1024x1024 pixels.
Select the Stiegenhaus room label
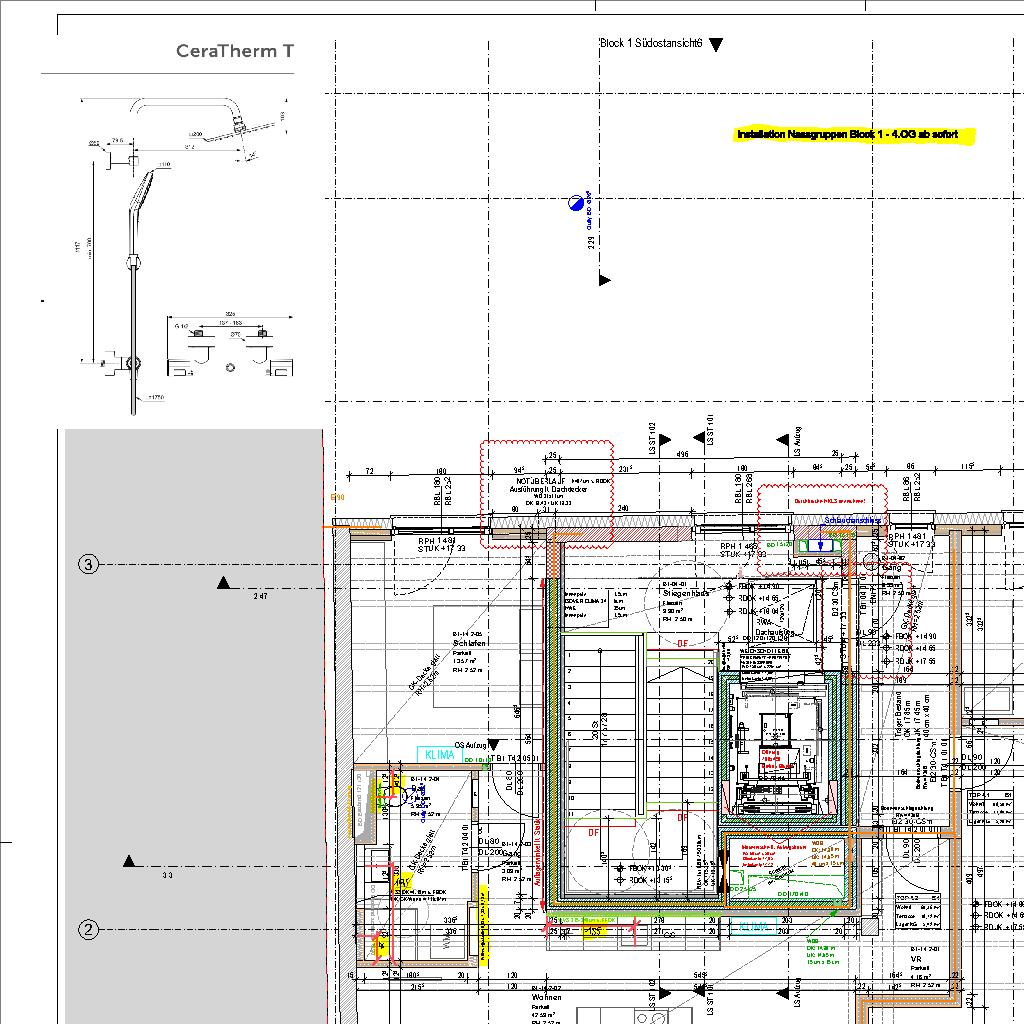(685, 594)
